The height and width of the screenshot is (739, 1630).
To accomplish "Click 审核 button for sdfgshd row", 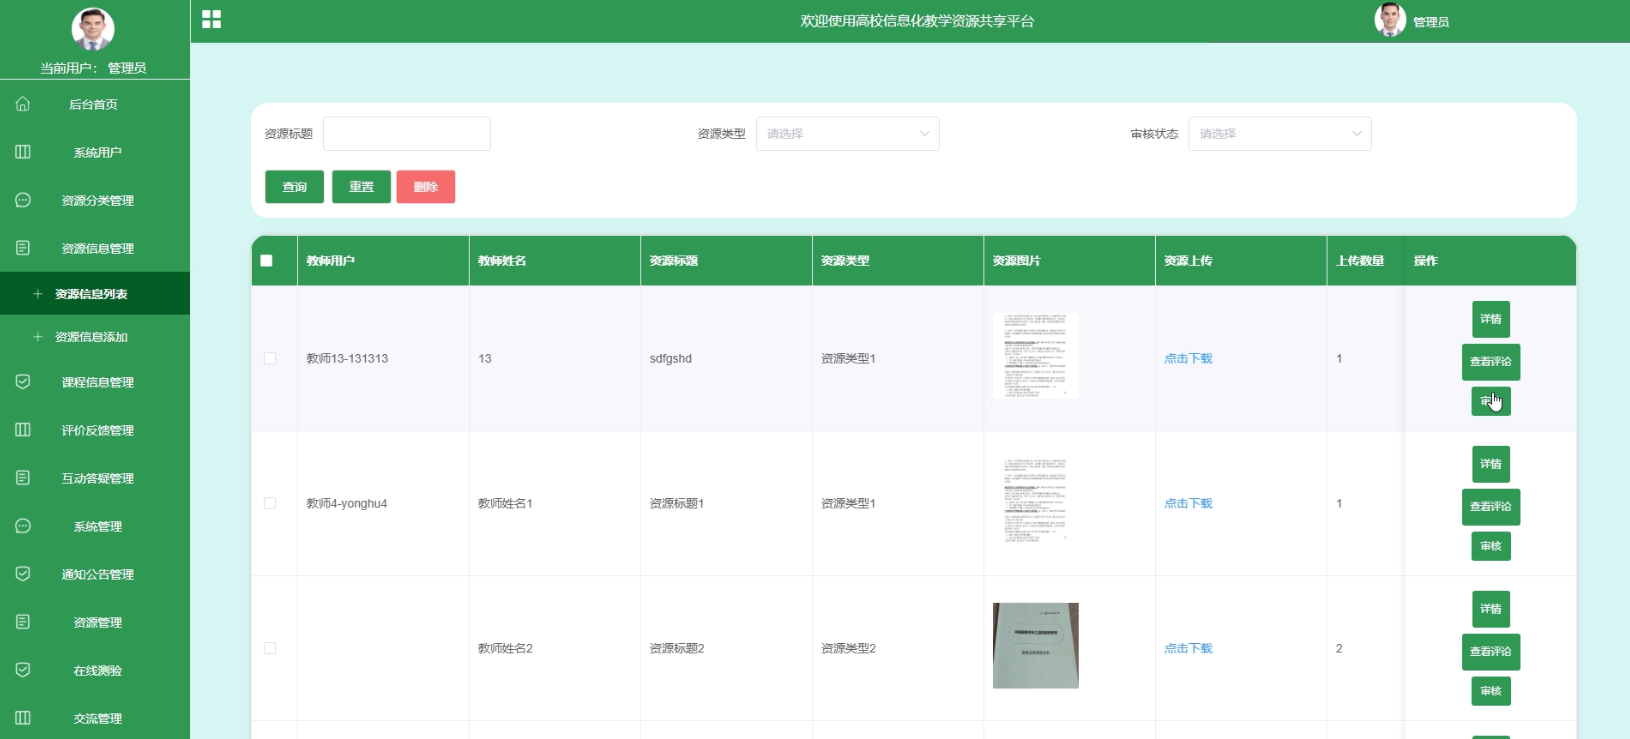I will coord(1491,401).
